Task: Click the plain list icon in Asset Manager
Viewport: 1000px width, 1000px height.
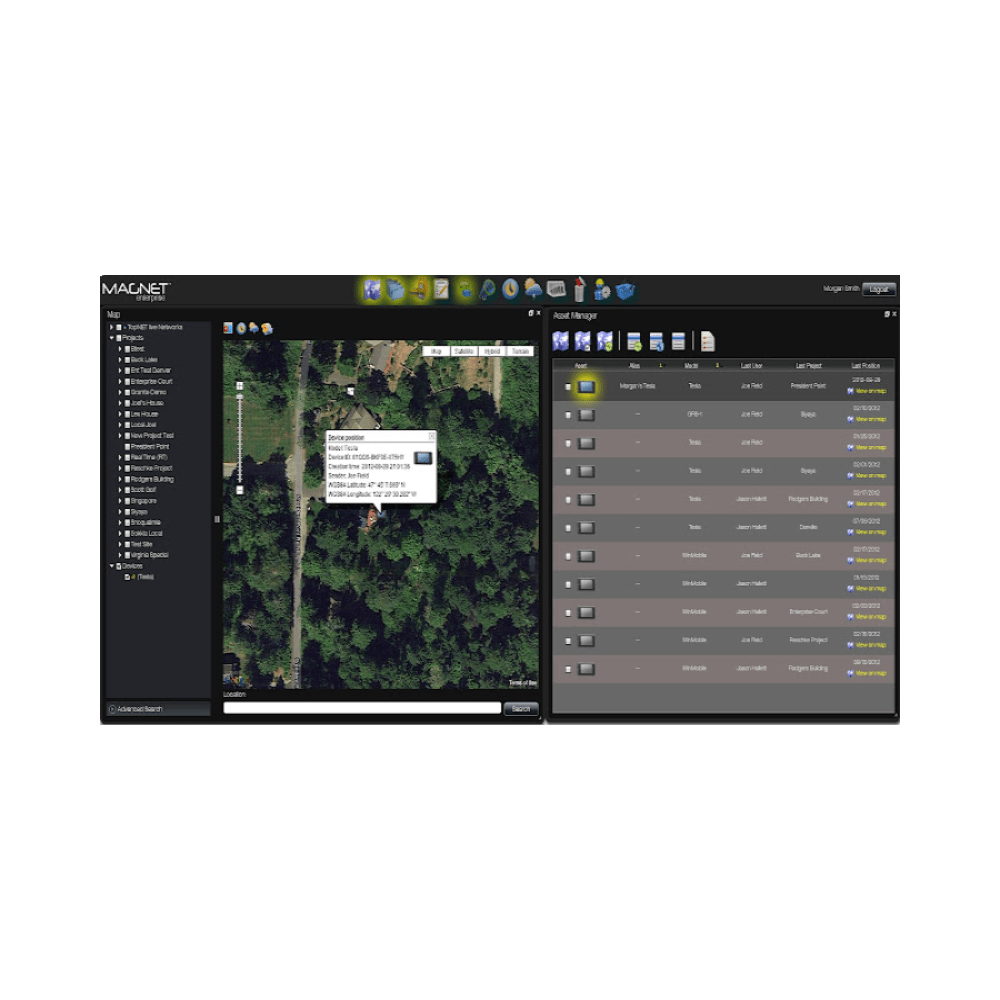Action: tap(679, 341)
